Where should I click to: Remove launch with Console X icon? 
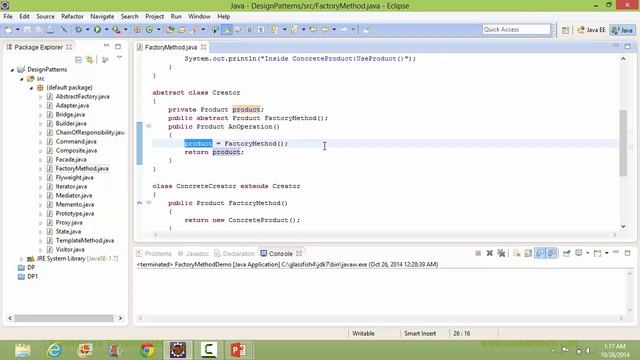tap(489, 253)
